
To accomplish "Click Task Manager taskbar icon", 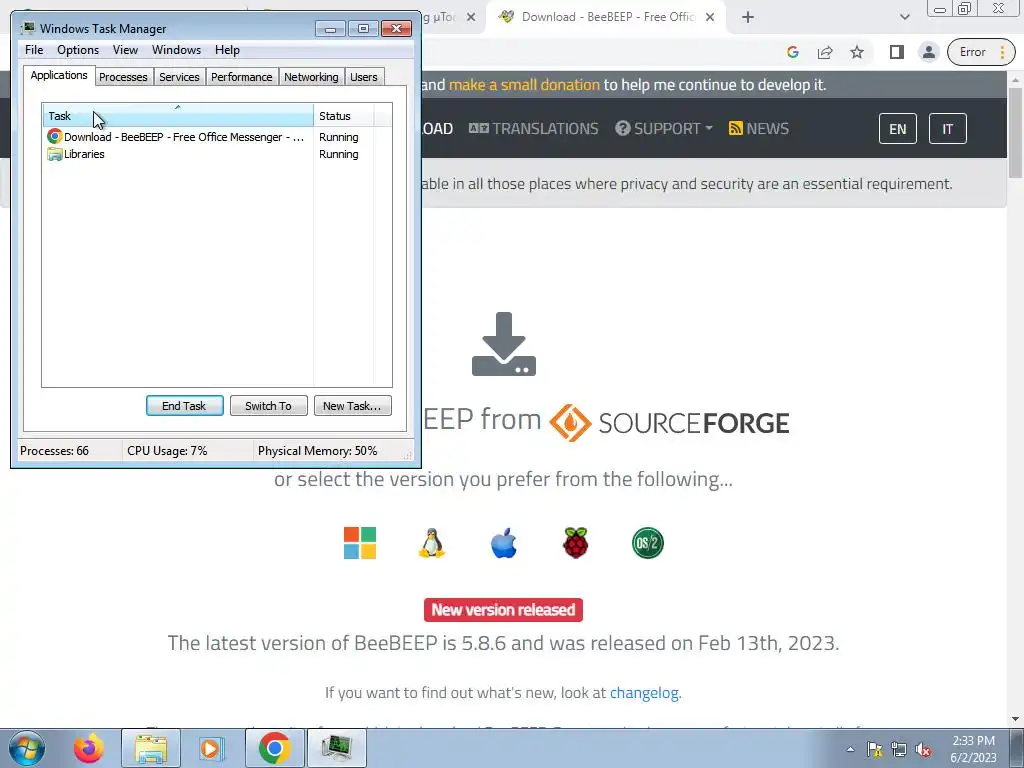I will [336, 748].
